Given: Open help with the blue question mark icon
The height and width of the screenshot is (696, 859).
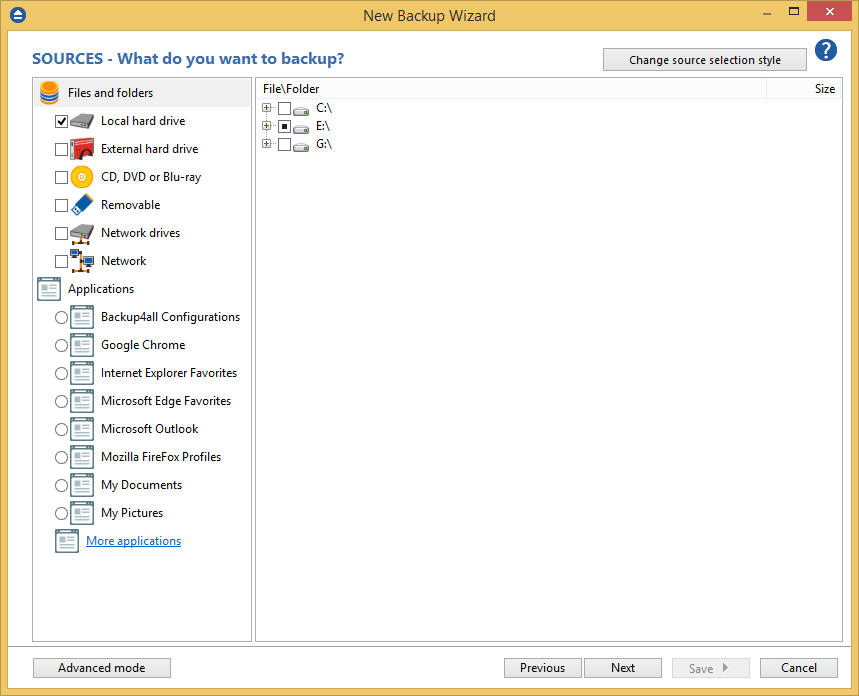Looking at the screenshot, I should (826, 50).
